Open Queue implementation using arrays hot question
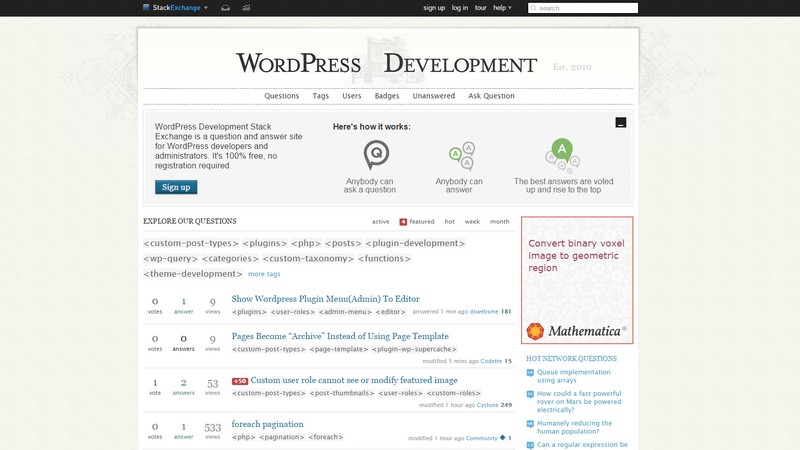Image resolution: width=800 pixels, height=450 pixels. pos(573,376)
